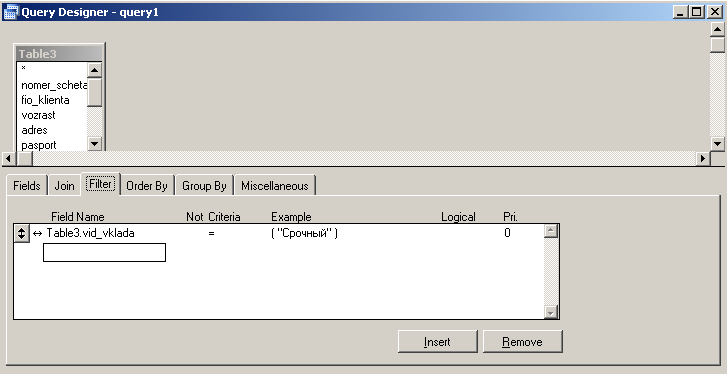Select fio_klienta field in Table3
Image resolution: width=727 pixels, height=374 pixels.
click(x=45, y=100)
